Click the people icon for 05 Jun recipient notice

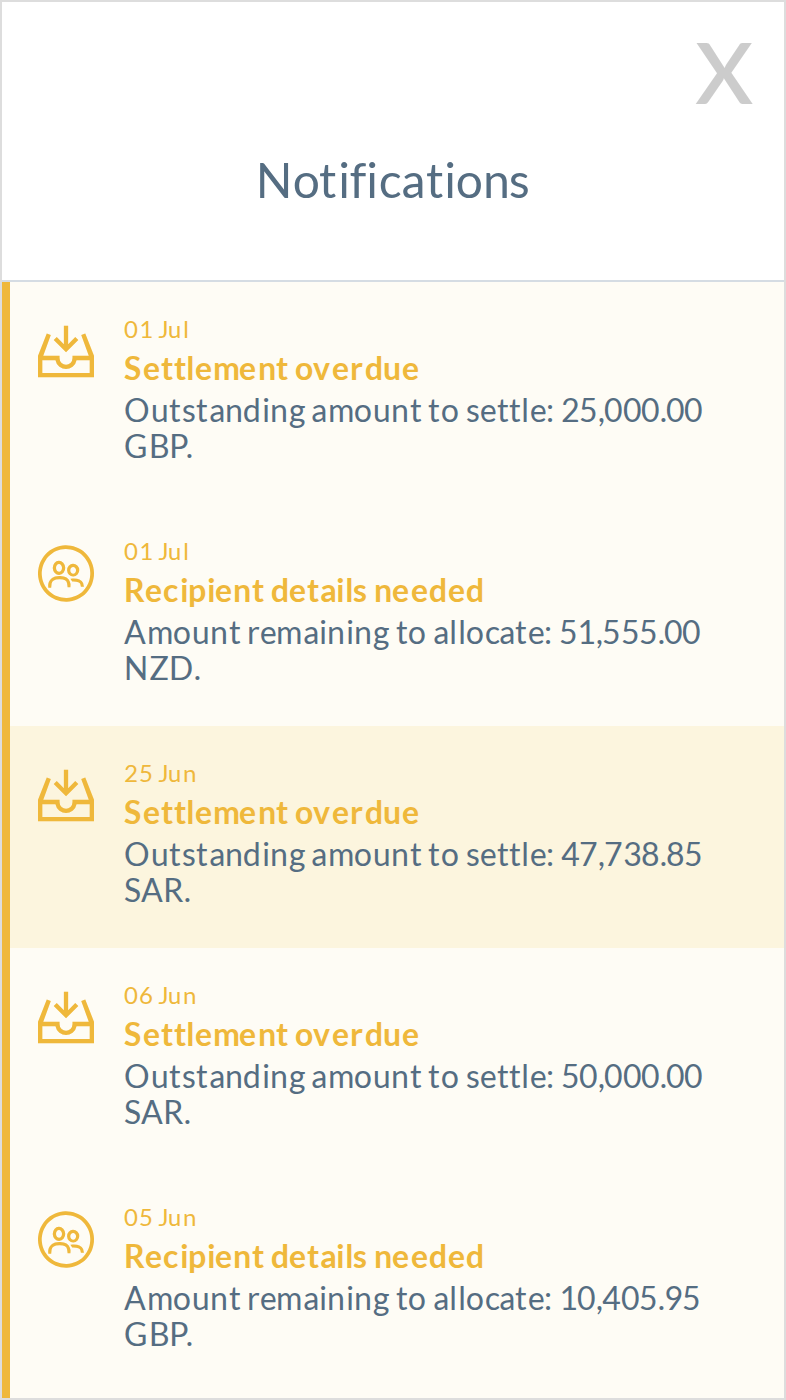[x=66, y=1240]
